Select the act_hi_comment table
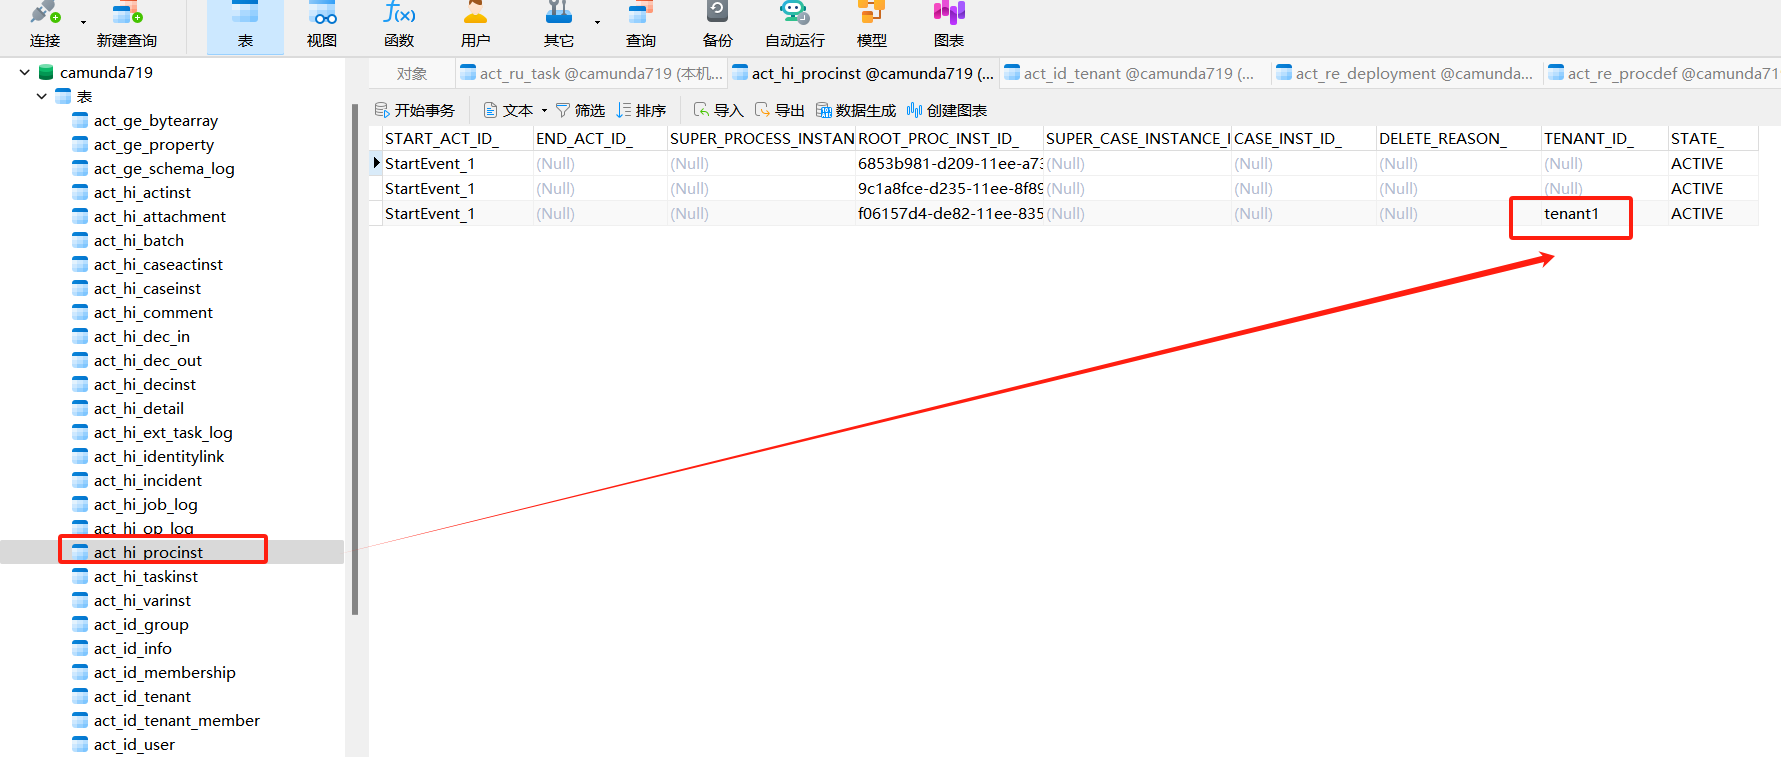The image size is (1781, 757). point(153,312)
